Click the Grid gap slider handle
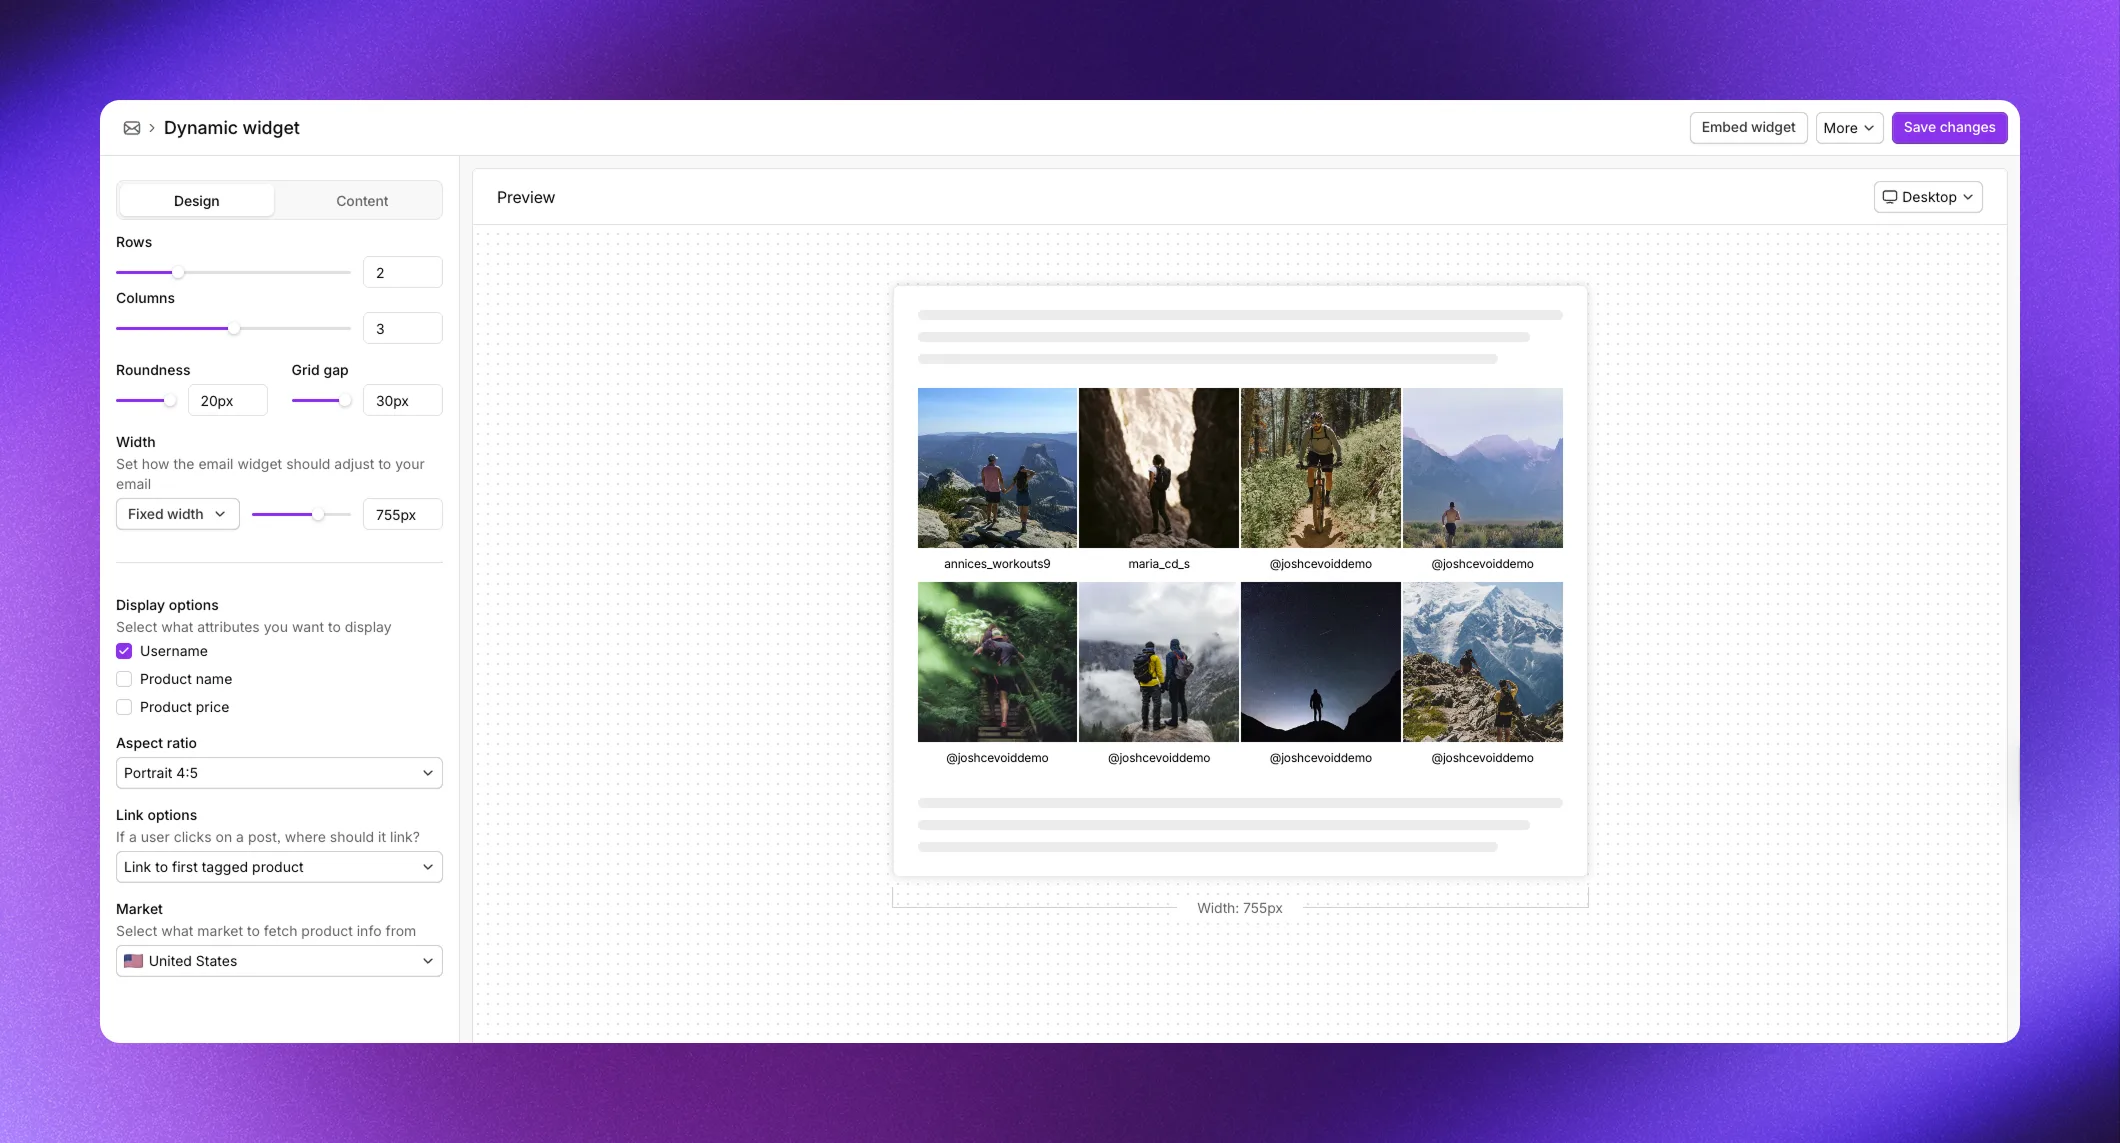Image resolution: width=2120 pixels, height=1143 pixels. tap(345, 400)
